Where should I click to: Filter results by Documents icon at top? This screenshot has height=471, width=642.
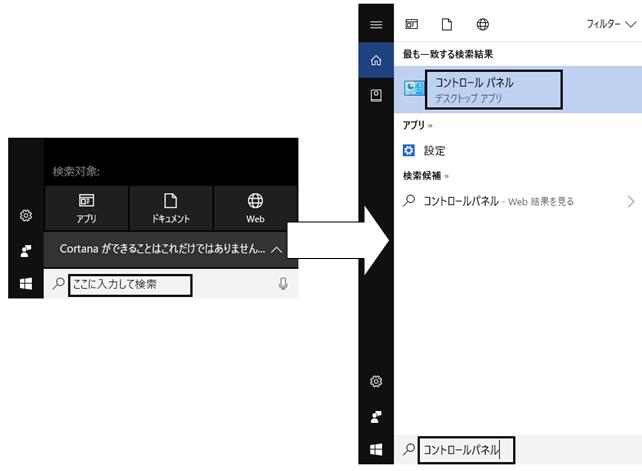(x=447, y=24)
